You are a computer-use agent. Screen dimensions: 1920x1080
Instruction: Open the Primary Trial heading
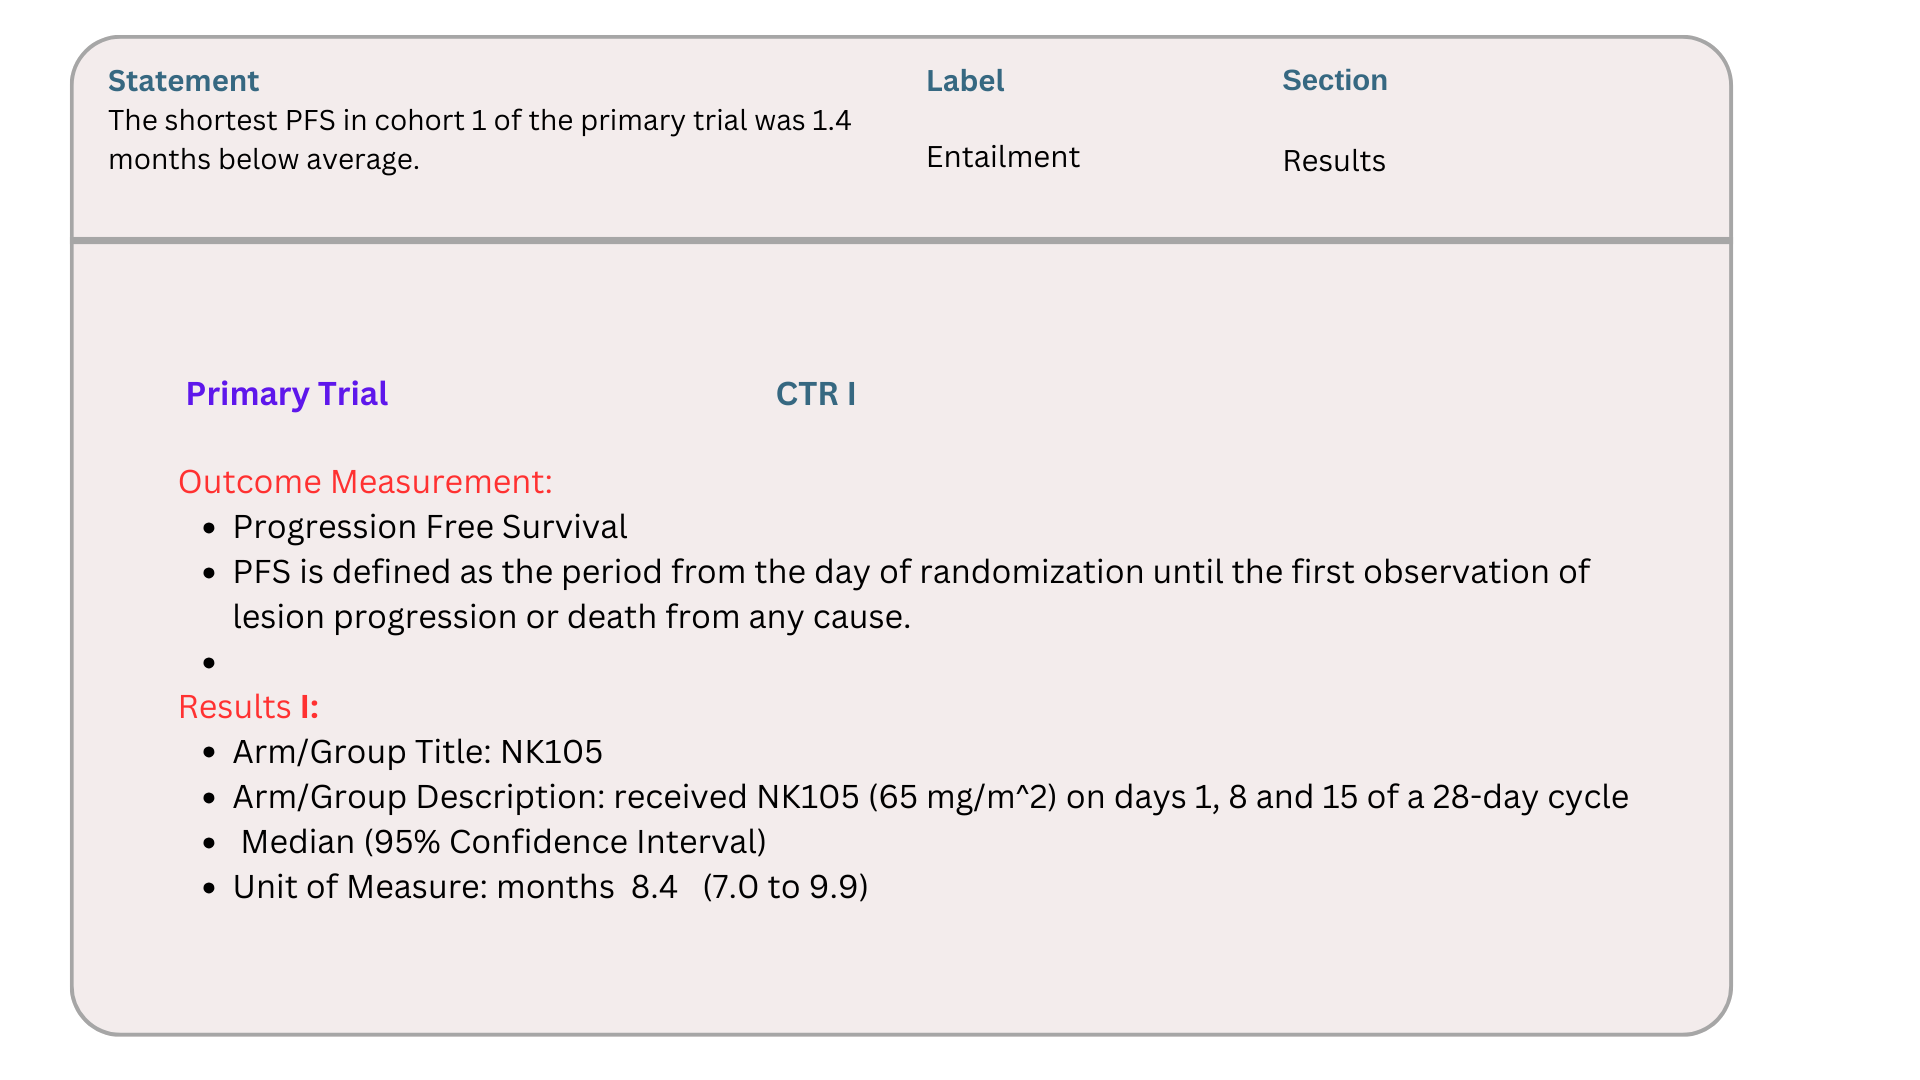pos(287,394)
